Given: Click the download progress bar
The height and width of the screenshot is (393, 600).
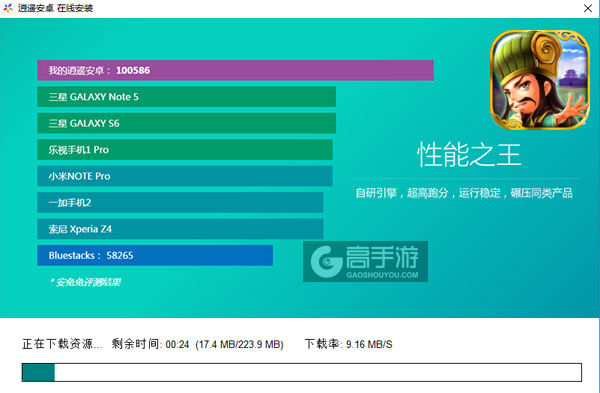Looking at the screenshot, I should point(302,372).
